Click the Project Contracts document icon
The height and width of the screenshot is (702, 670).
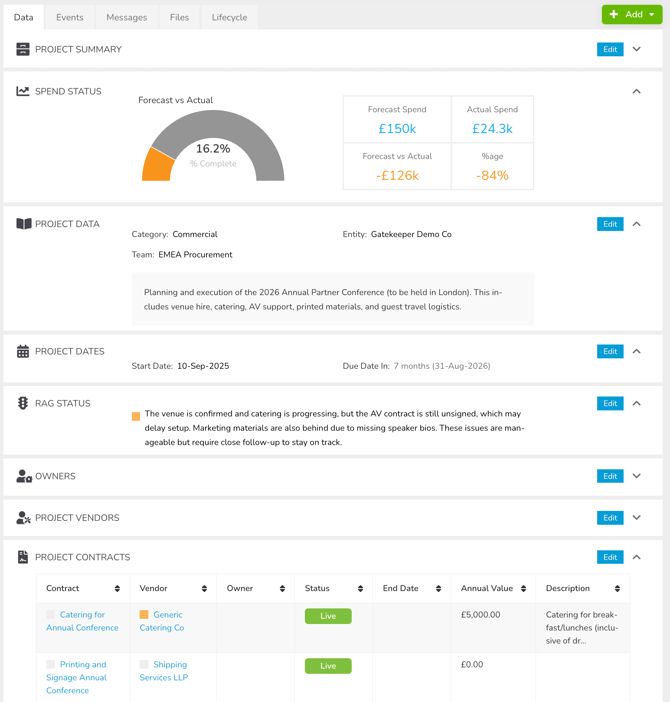point(23,557)
